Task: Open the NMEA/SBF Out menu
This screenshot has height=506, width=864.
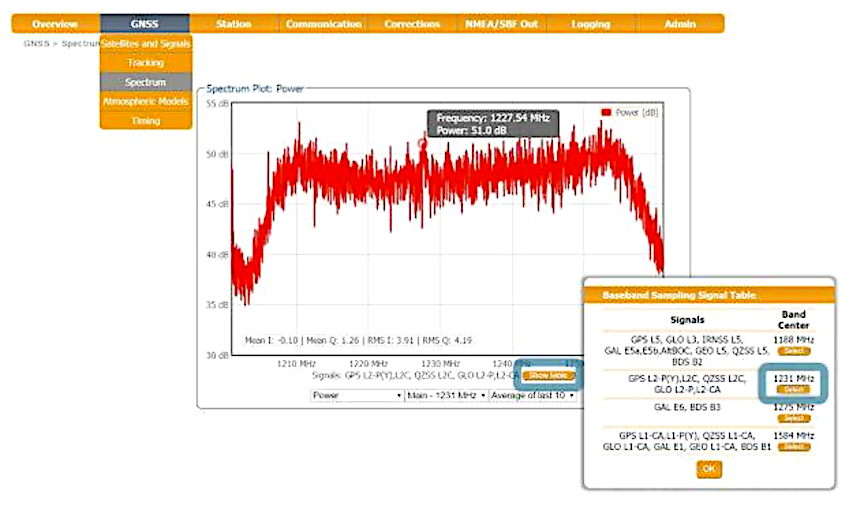Action: 501,23
